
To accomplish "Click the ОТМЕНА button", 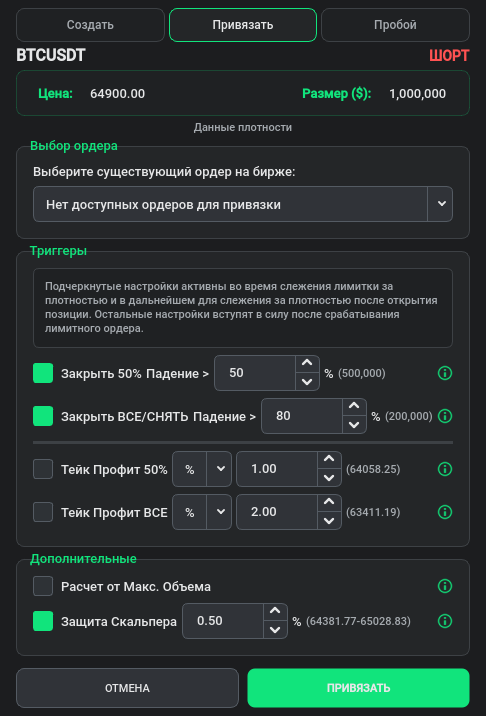I will point(127,688).
